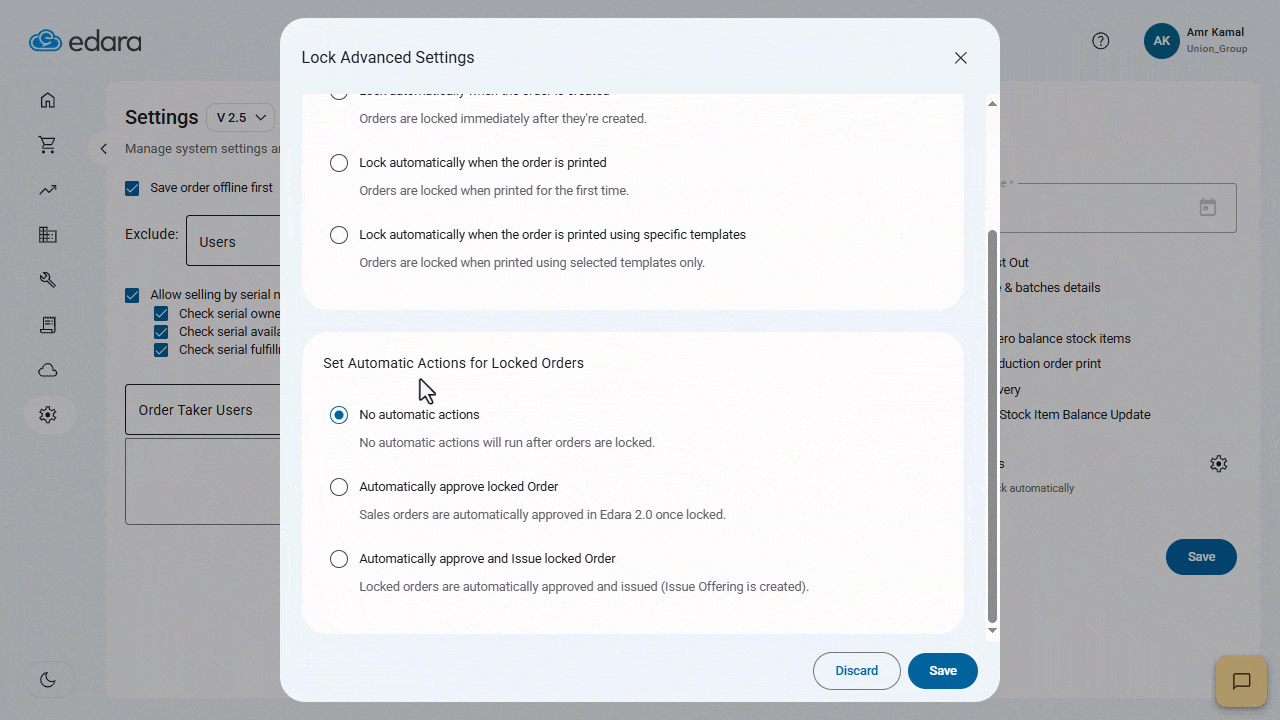Open the shopping cart sidebar icon

pos(47,145)
